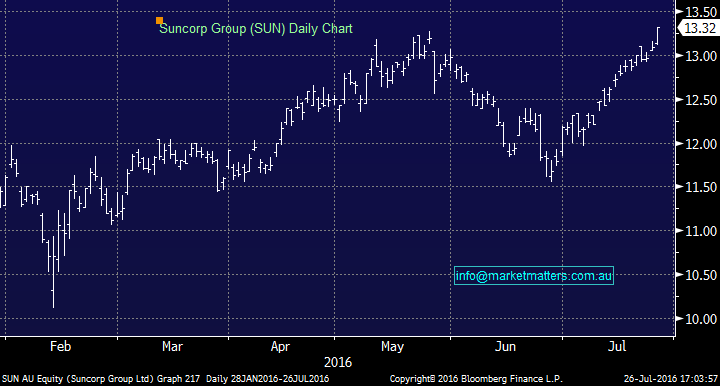This screenshot has height=386, width=720.
Task: Select the Mar month label on time axis
Action: tap(172, 347)
